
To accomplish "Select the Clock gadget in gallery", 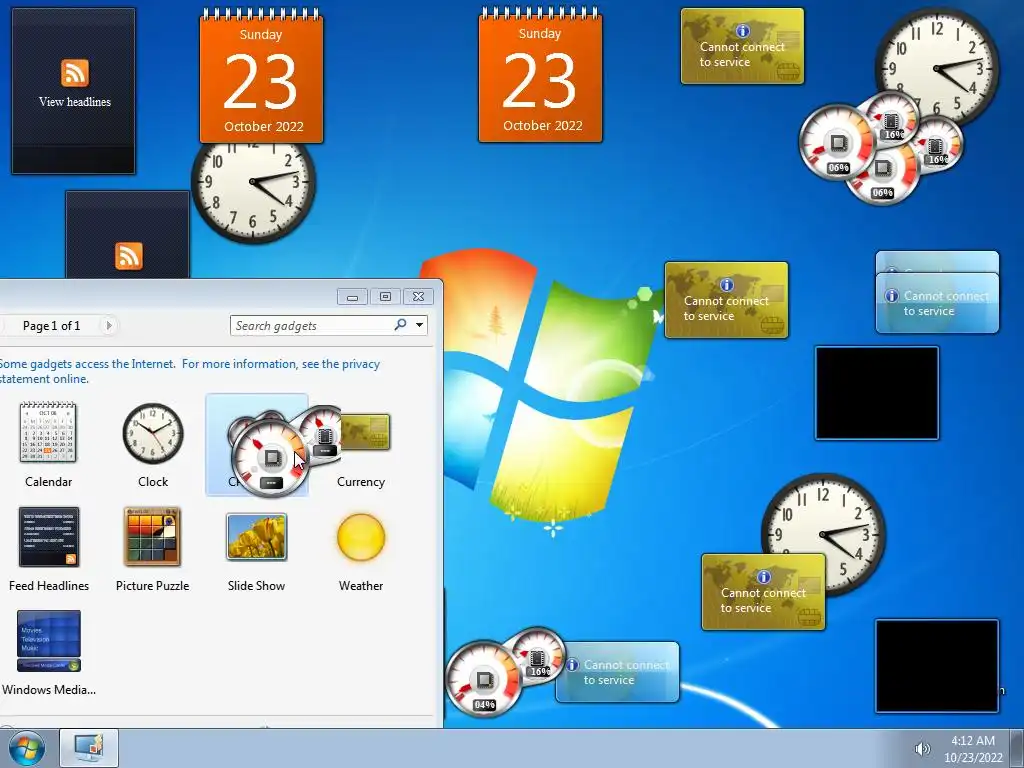I will (153, 433).
